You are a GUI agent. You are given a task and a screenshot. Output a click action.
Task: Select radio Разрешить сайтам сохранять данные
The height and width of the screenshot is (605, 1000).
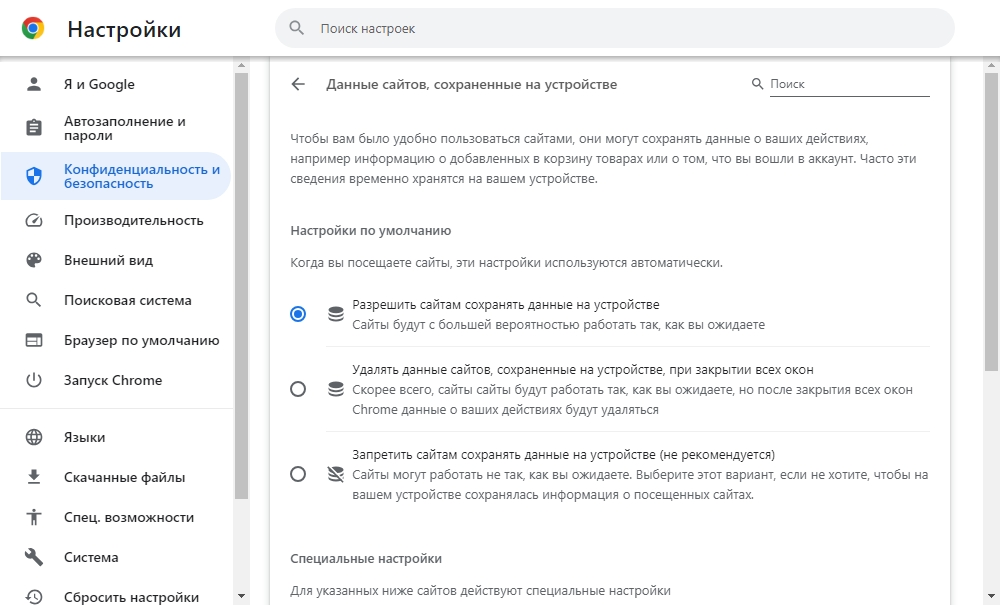point(298,314)
